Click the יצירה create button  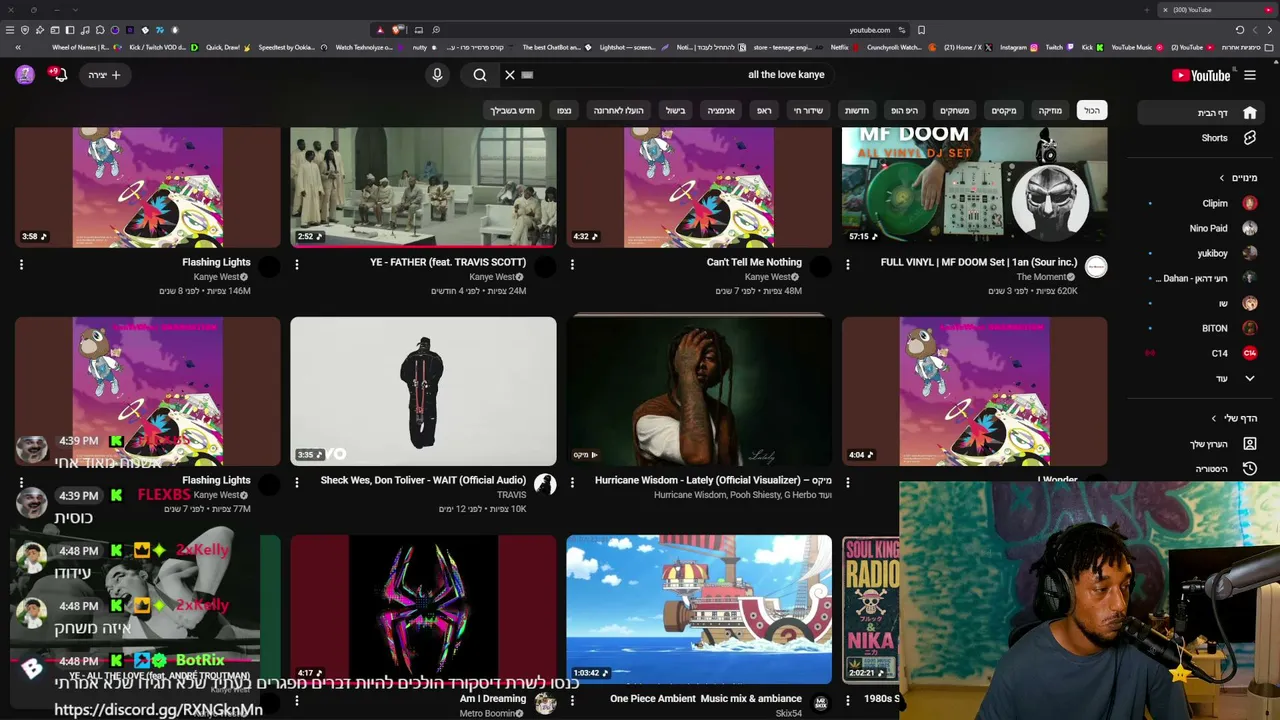point(104,75)
